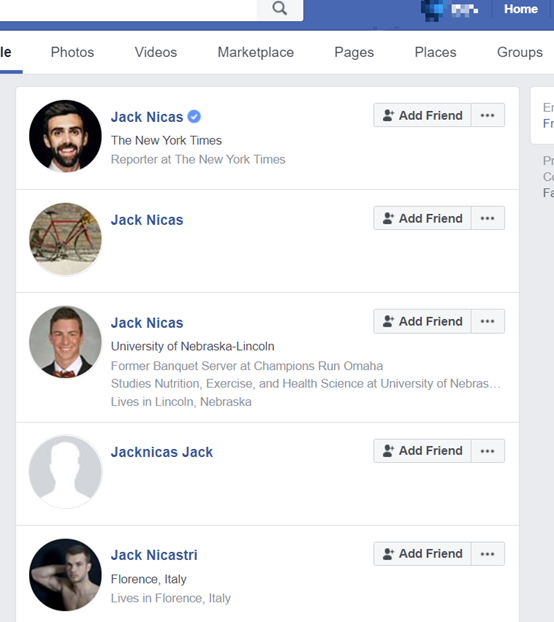
Task: Open the pixelated user avatar in header
Action: pos(433,10)
